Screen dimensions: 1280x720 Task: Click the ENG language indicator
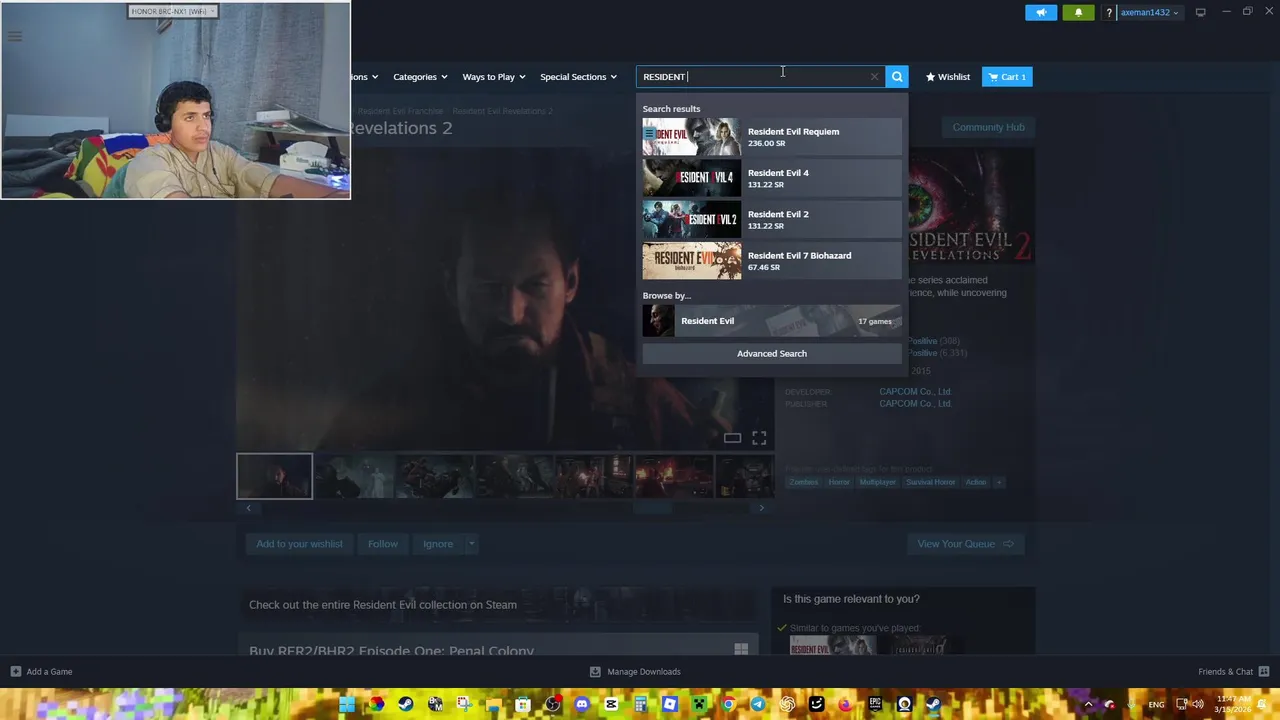tap(1156, 704)
